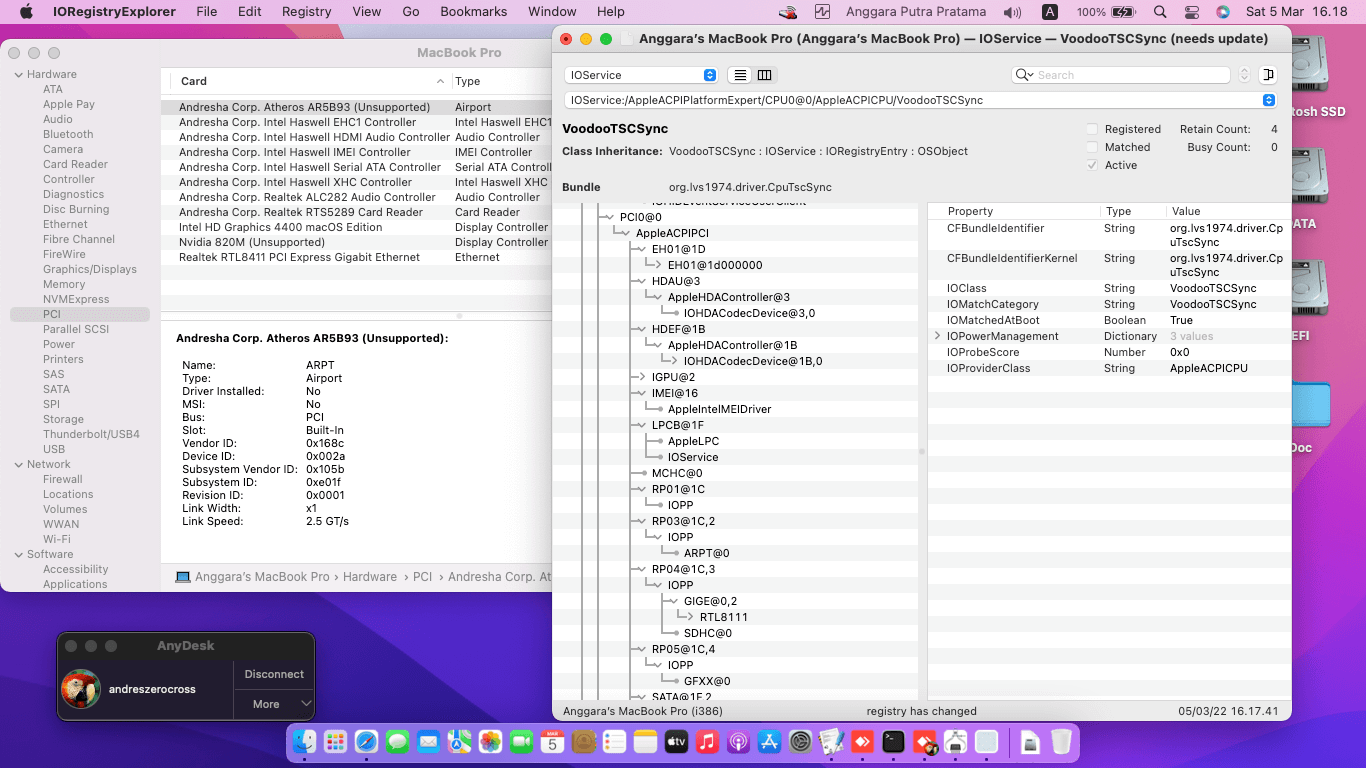Open Mail from the Dock
Screen dimensions: 1366x768
[428, 741]
